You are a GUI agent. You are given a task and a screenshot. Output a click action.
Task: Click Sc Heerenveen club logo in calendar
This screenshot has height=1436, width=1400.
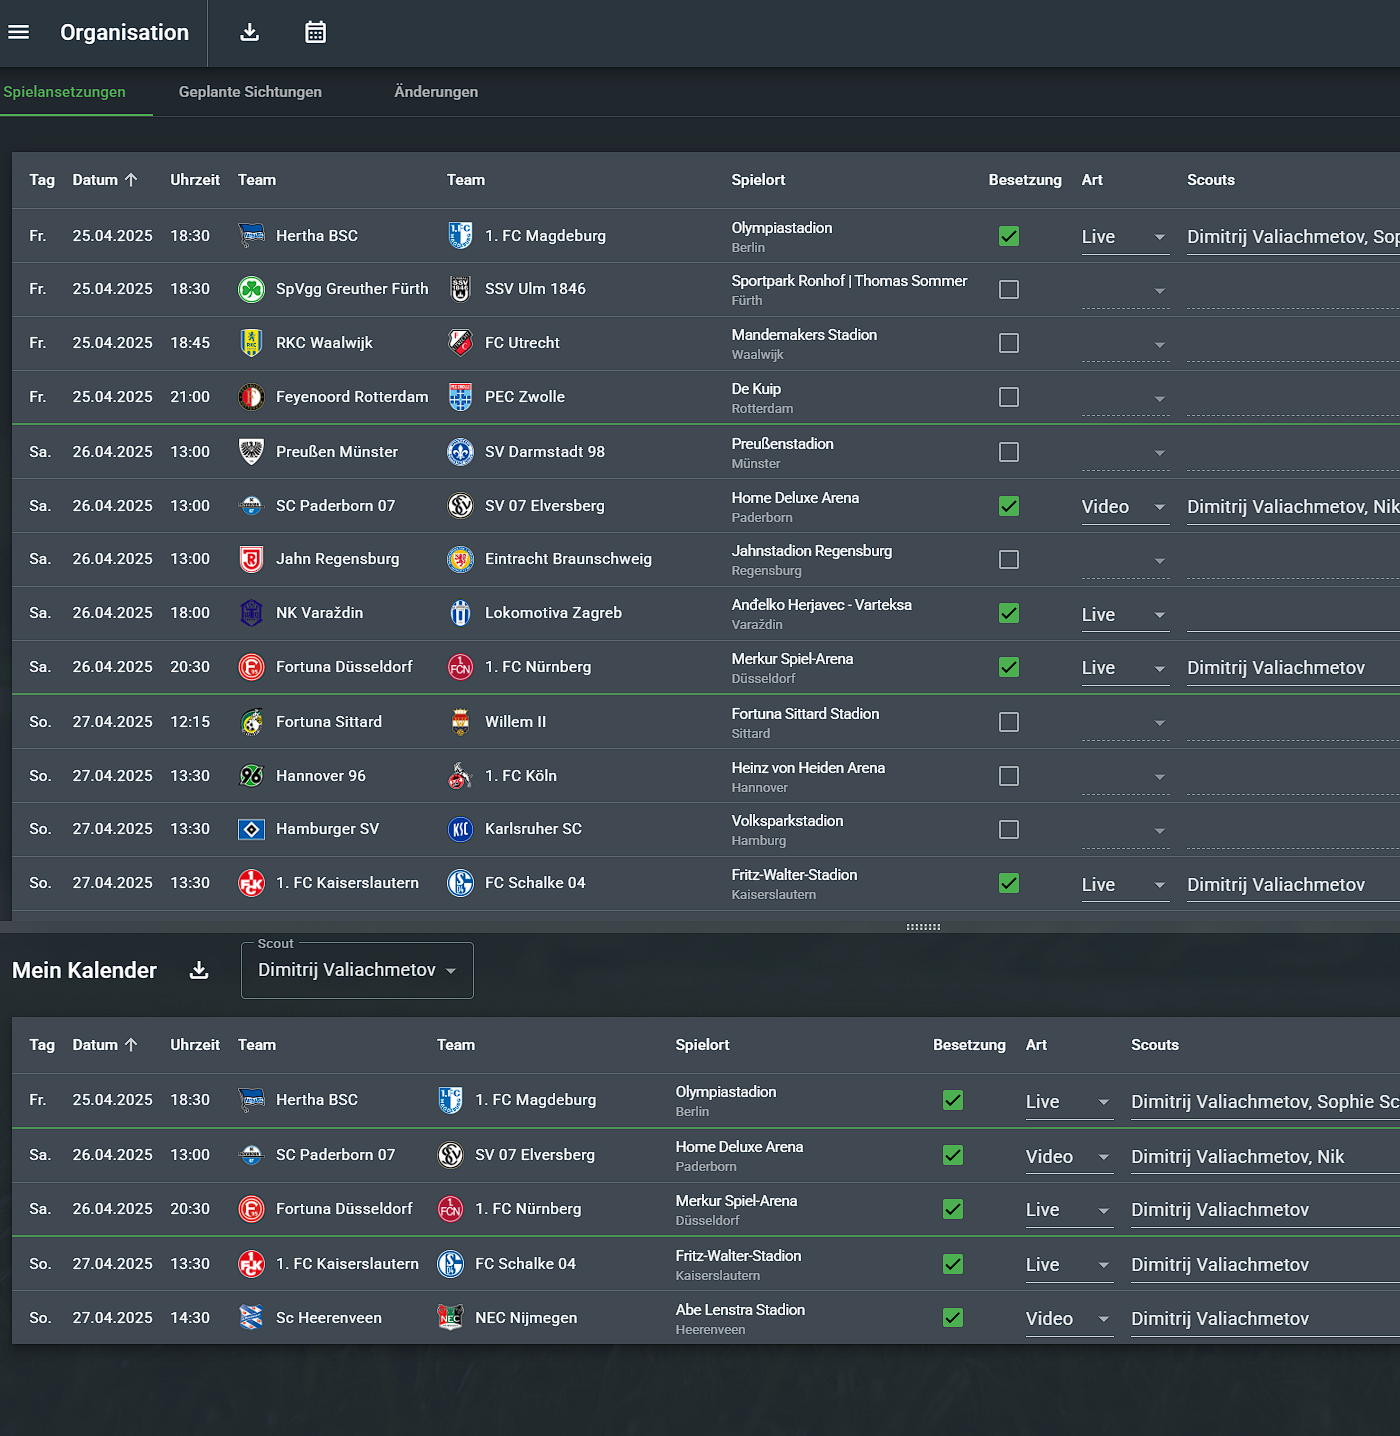coord(251,1318)
